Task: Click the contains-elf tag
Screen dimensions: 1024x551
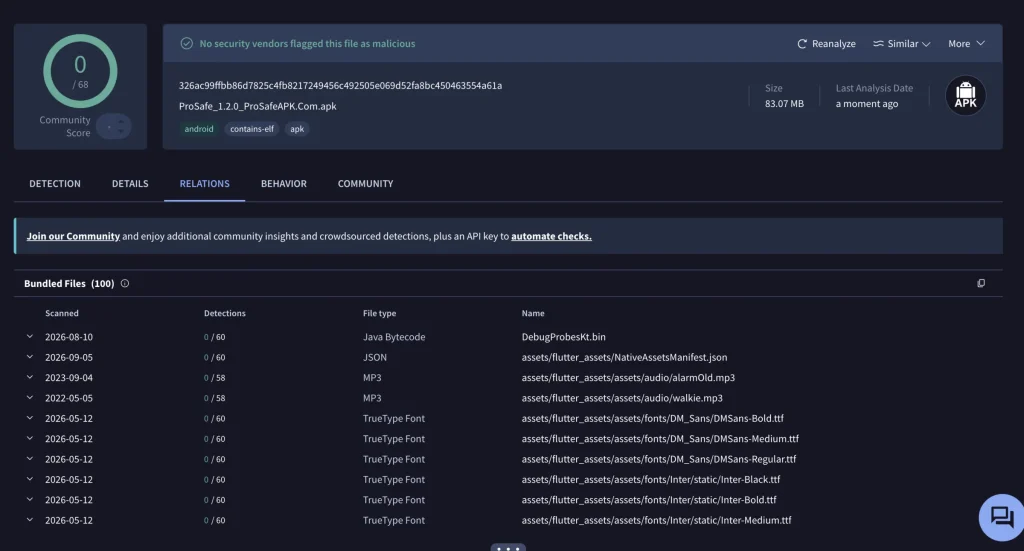Action: tap(251, 129)
